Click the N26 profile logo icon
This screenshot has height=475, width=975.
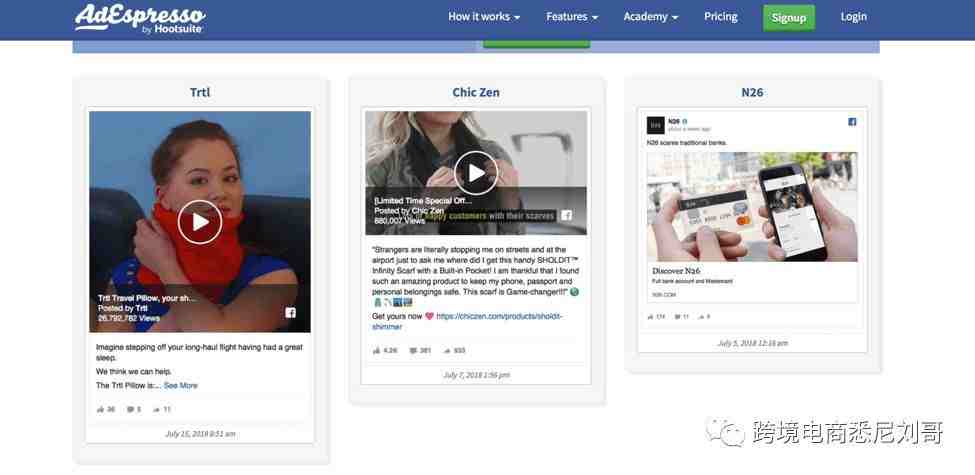point(655,125)
